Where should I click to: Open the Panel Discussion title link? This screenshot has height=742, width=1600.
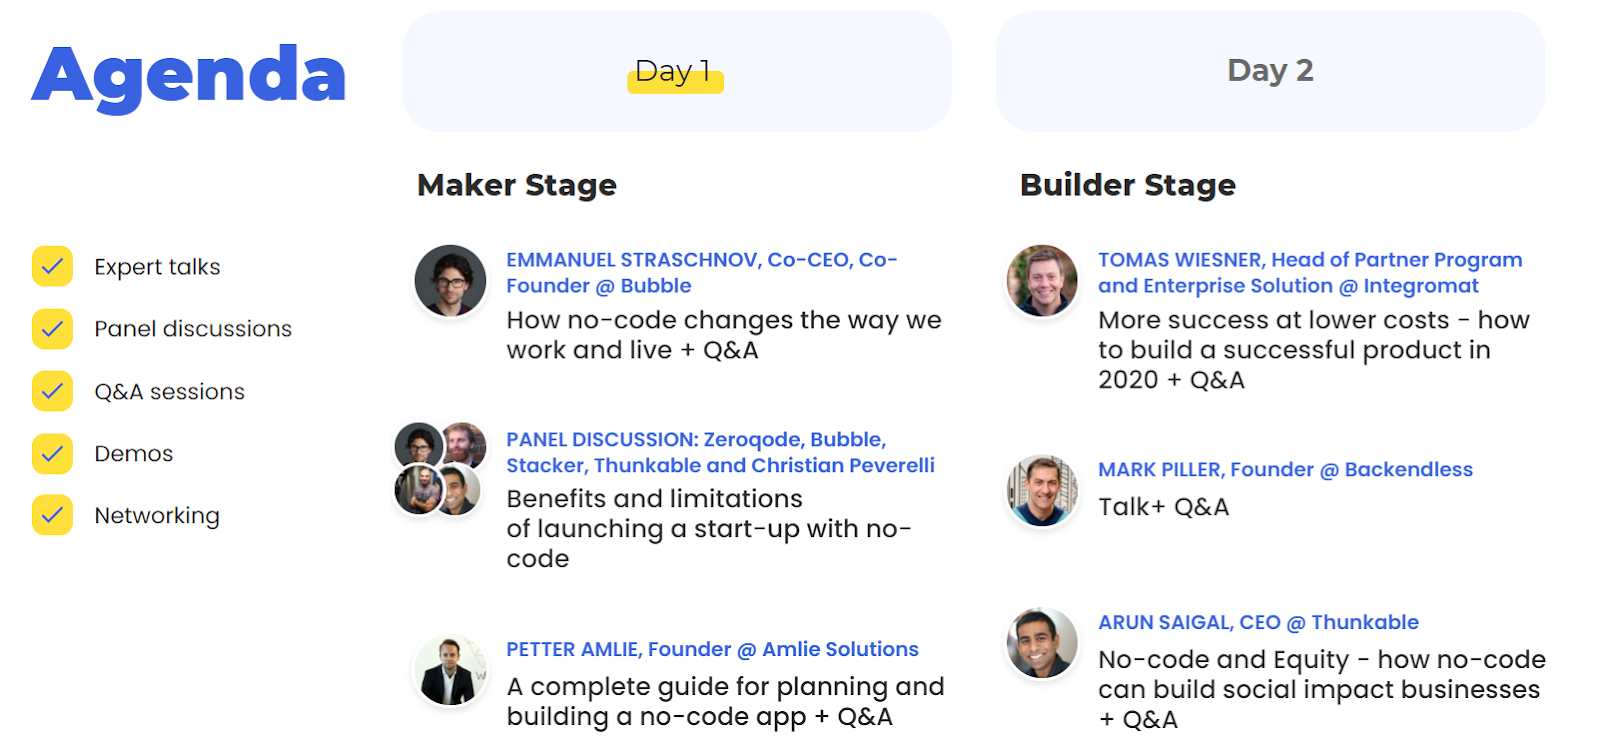tap(720, 452)
